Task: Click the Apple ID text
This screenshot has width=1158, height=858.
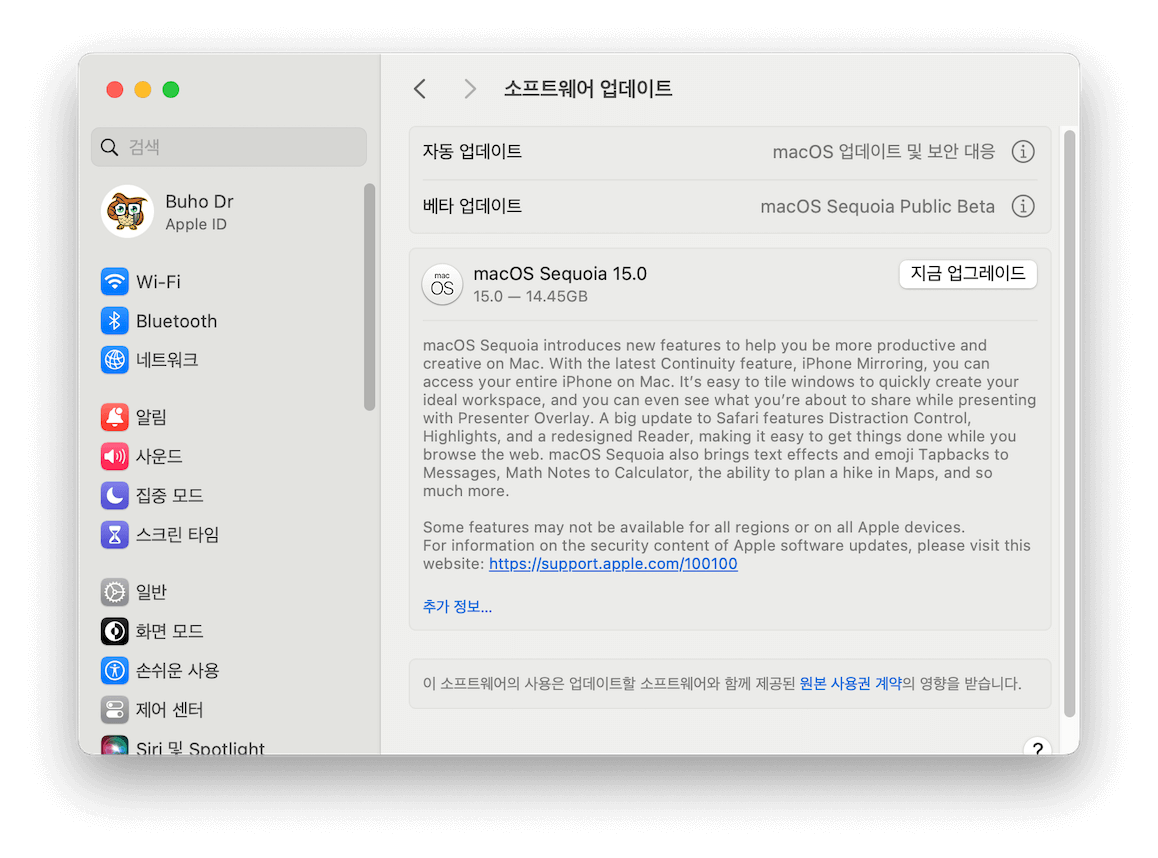Action: (196, 224)
